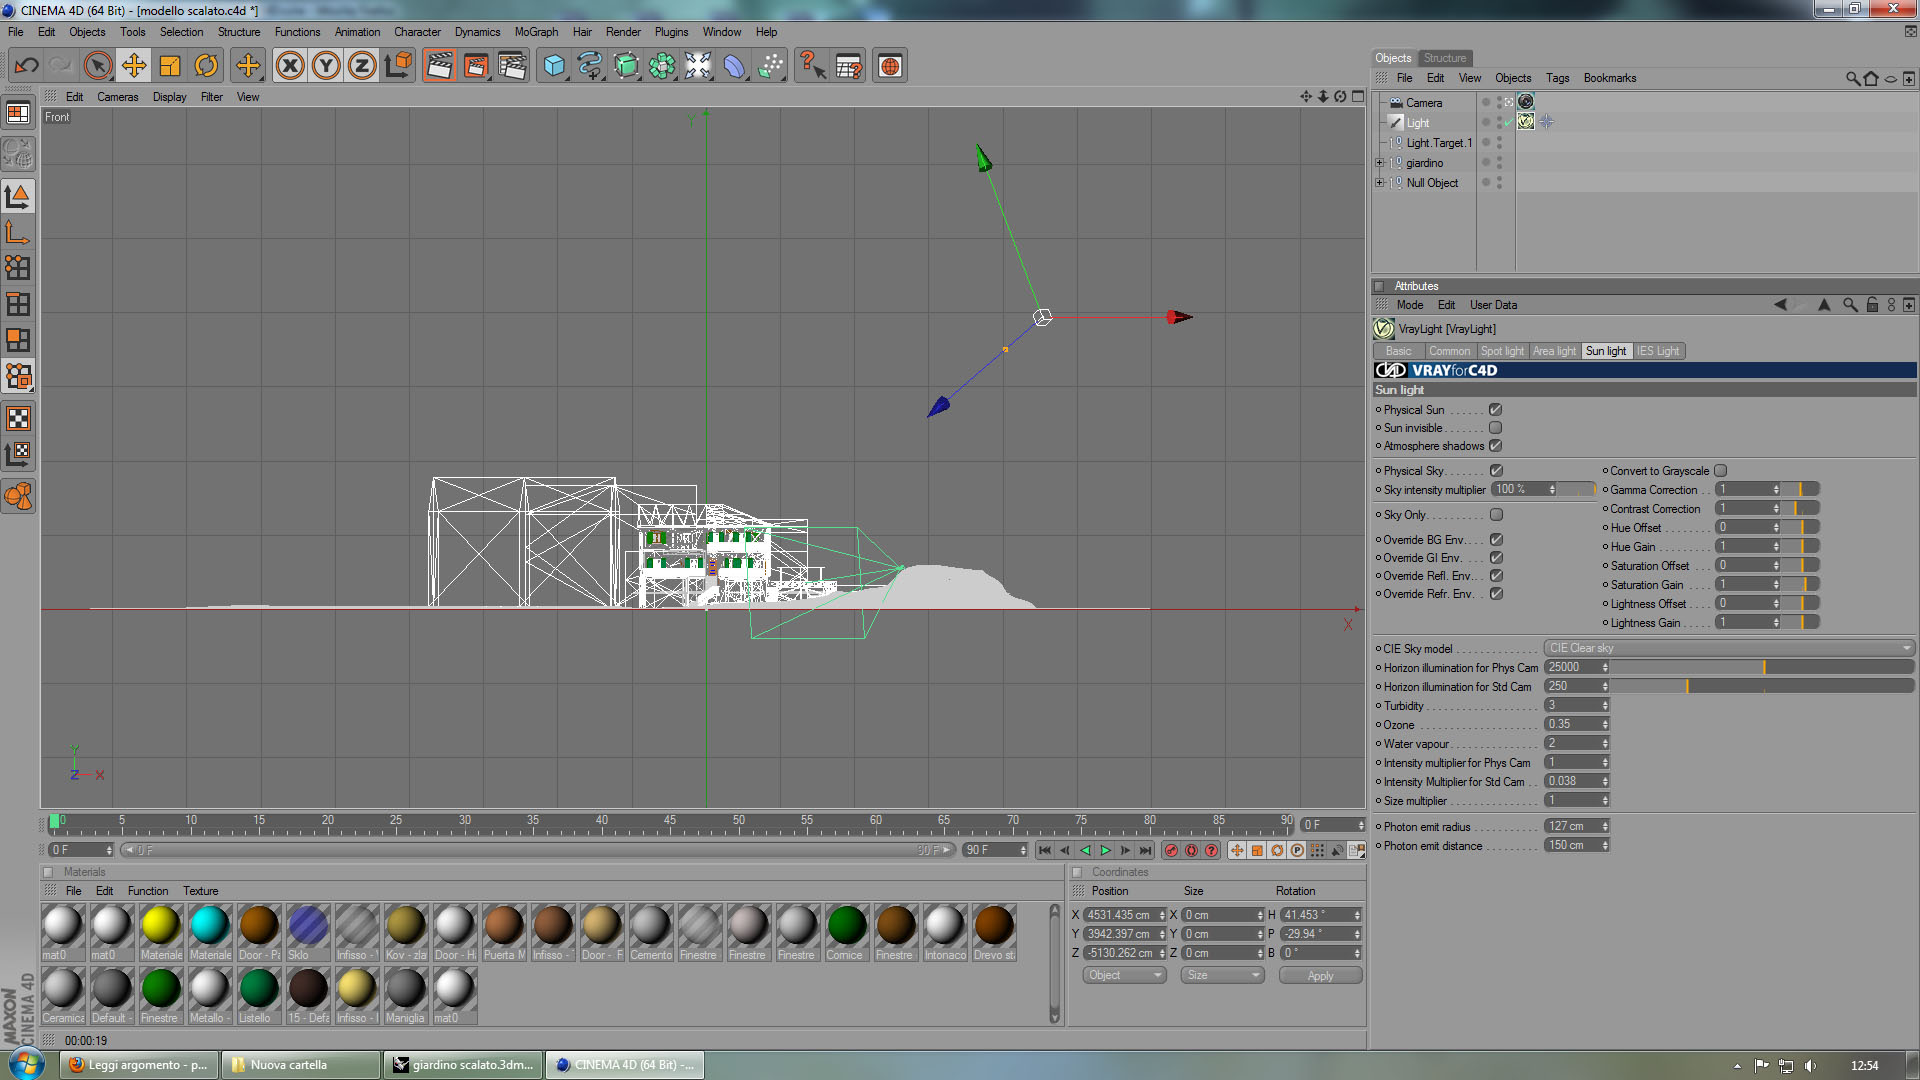1920x1080 pixels.
Task: Click the Undo arrow icon
Action: pos(26,66)
